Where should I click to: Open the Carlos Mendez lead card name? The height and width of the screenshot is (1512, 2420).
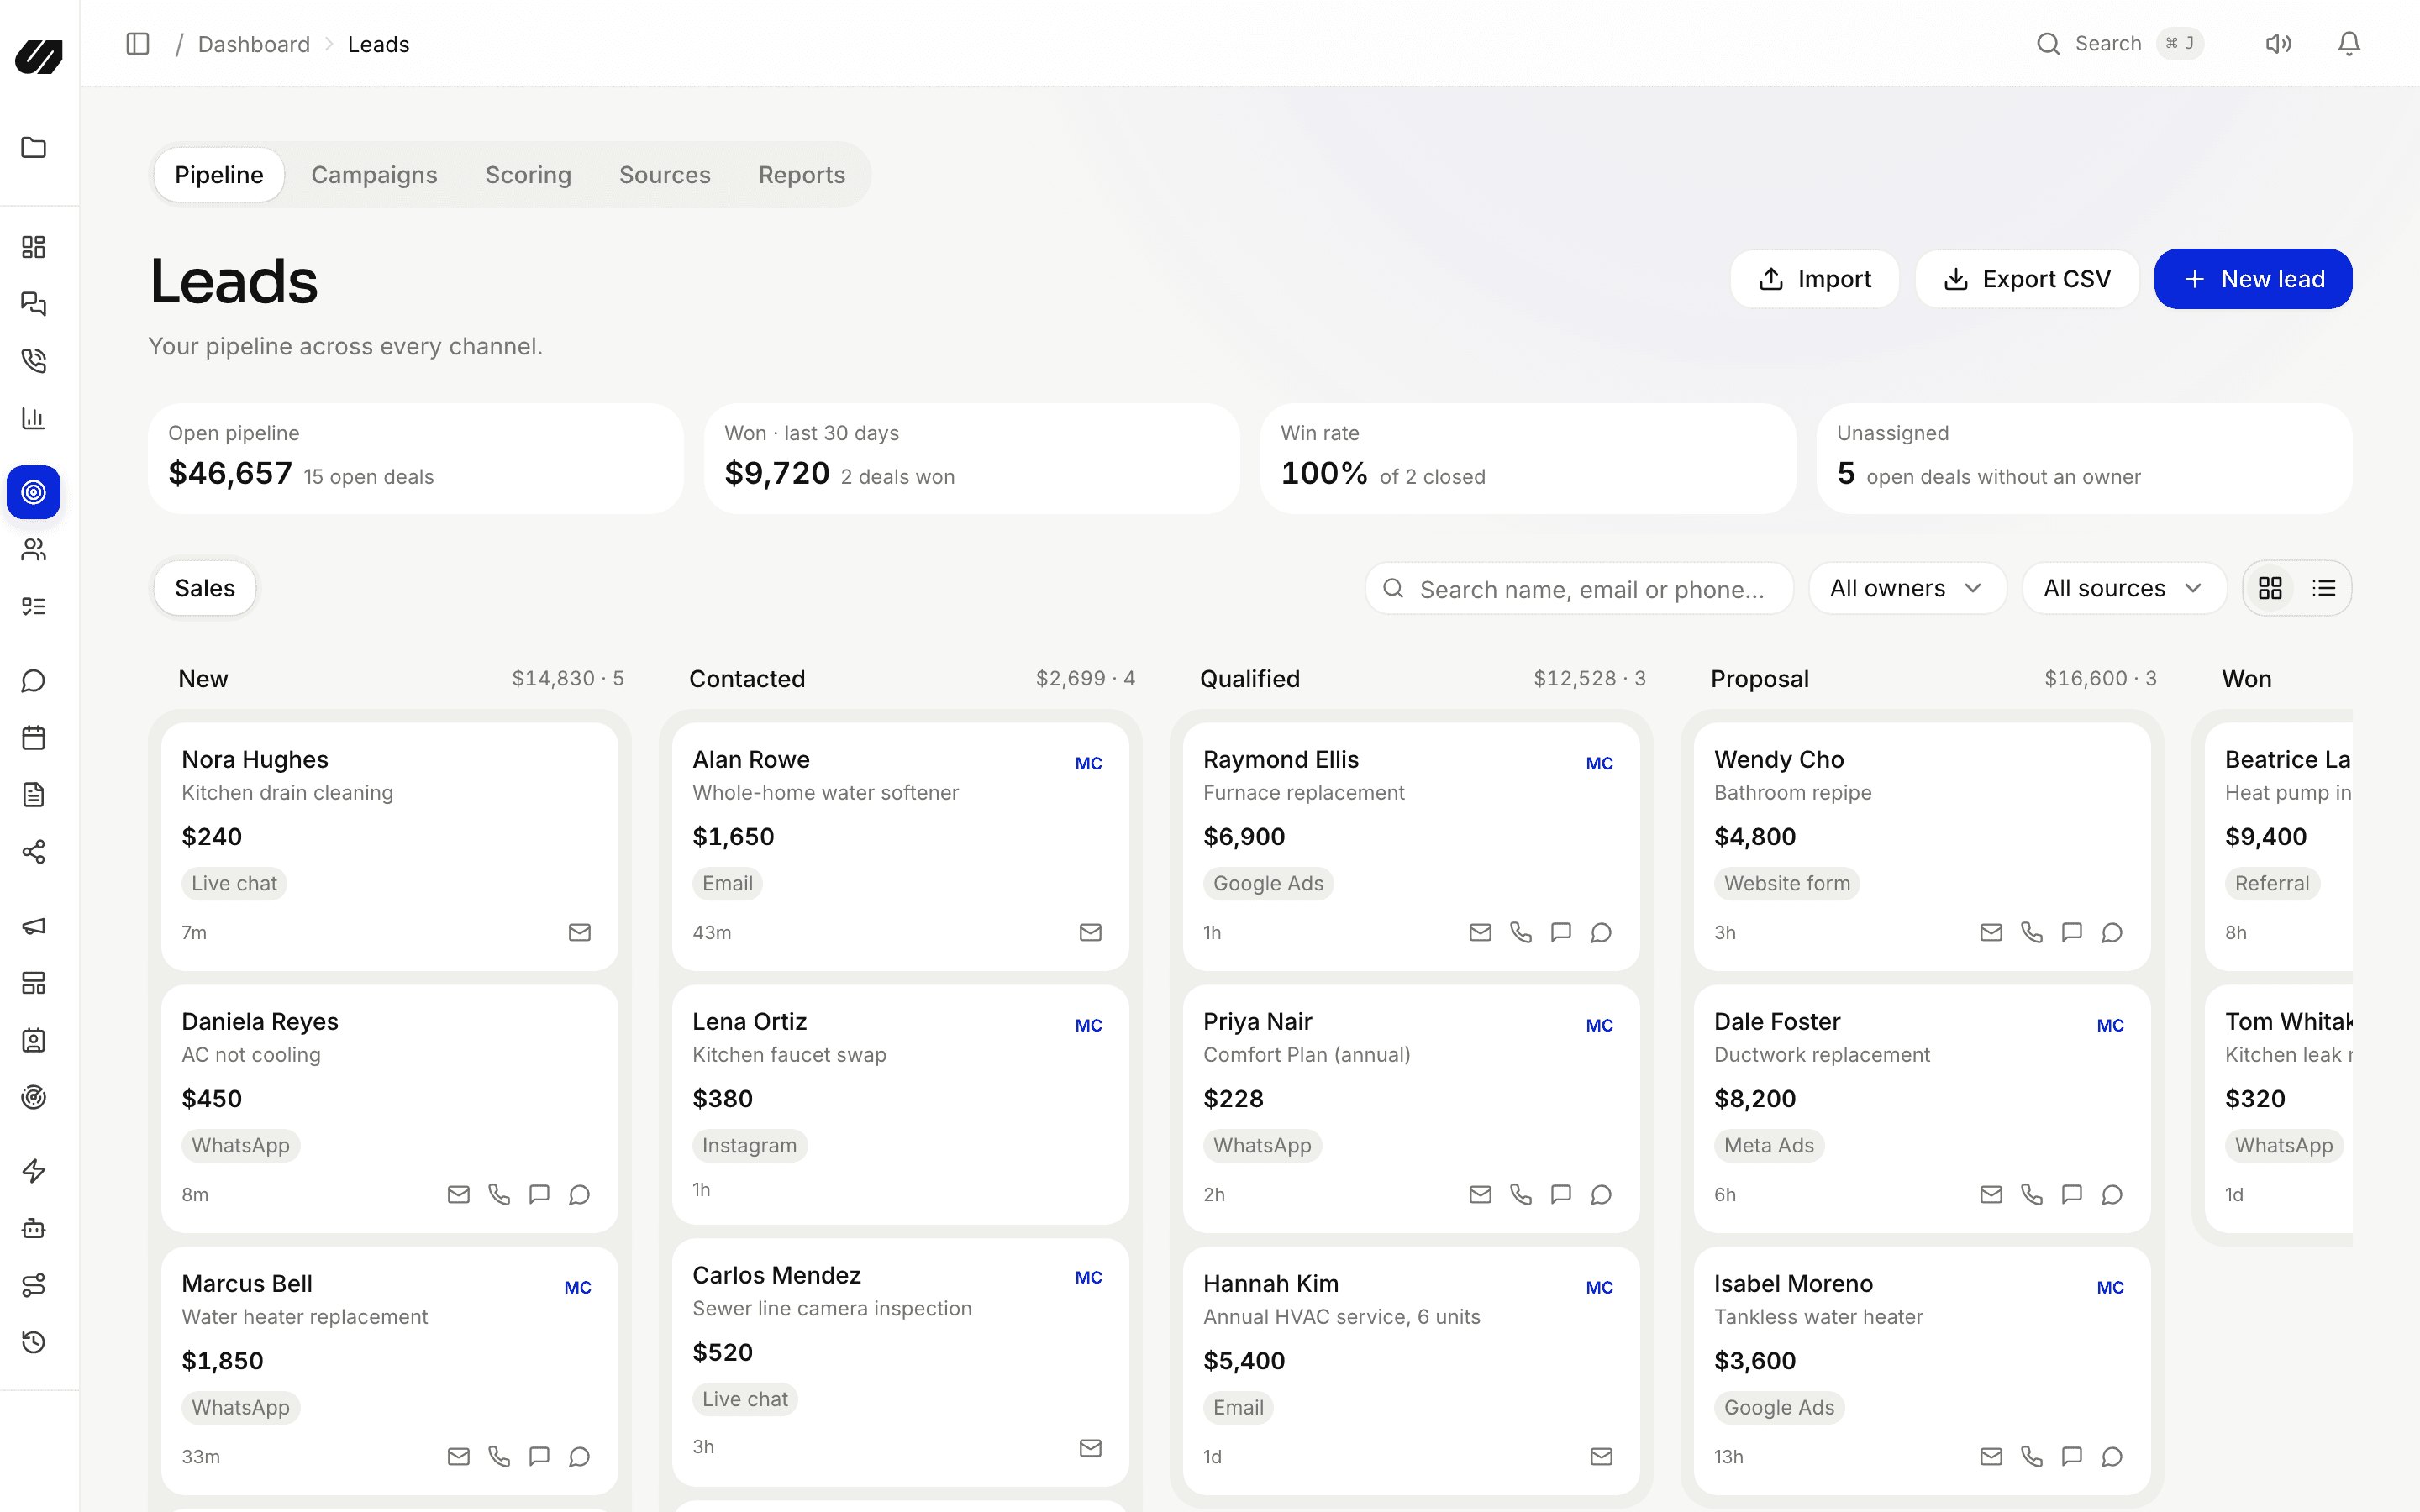776,1275
